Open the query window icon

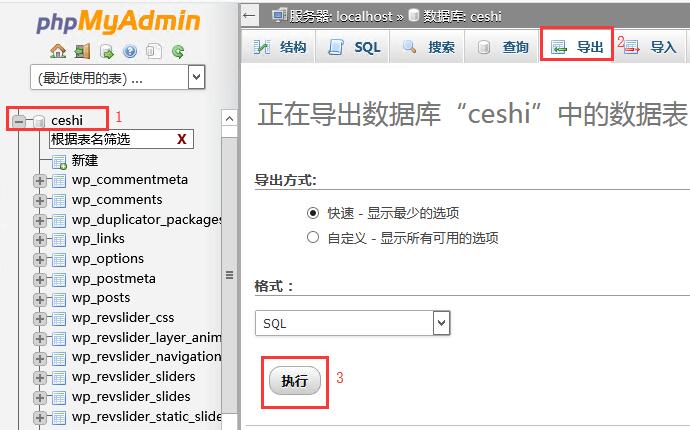click(x=105, y=51)
